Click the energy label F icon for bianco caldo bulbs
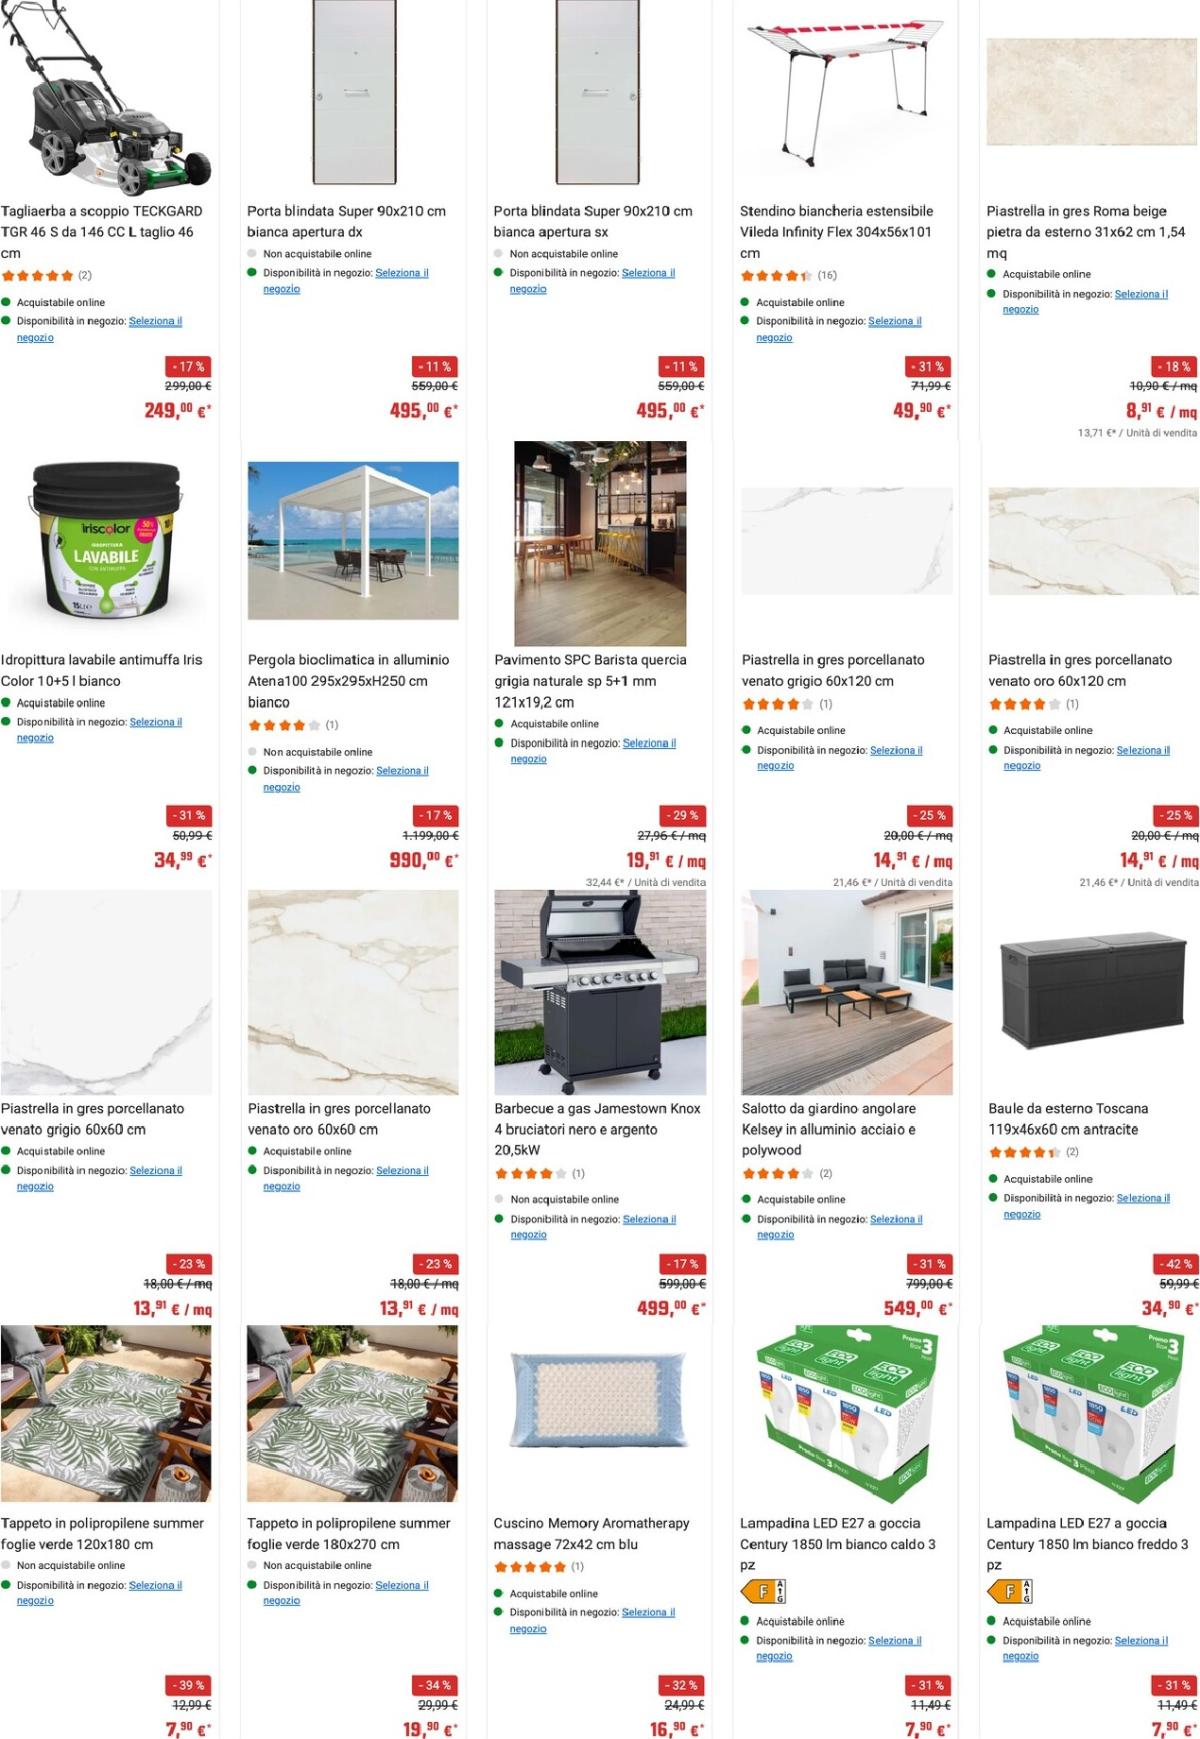The width and height of the screenshot is (1200, 1739). coord(763,1590)
